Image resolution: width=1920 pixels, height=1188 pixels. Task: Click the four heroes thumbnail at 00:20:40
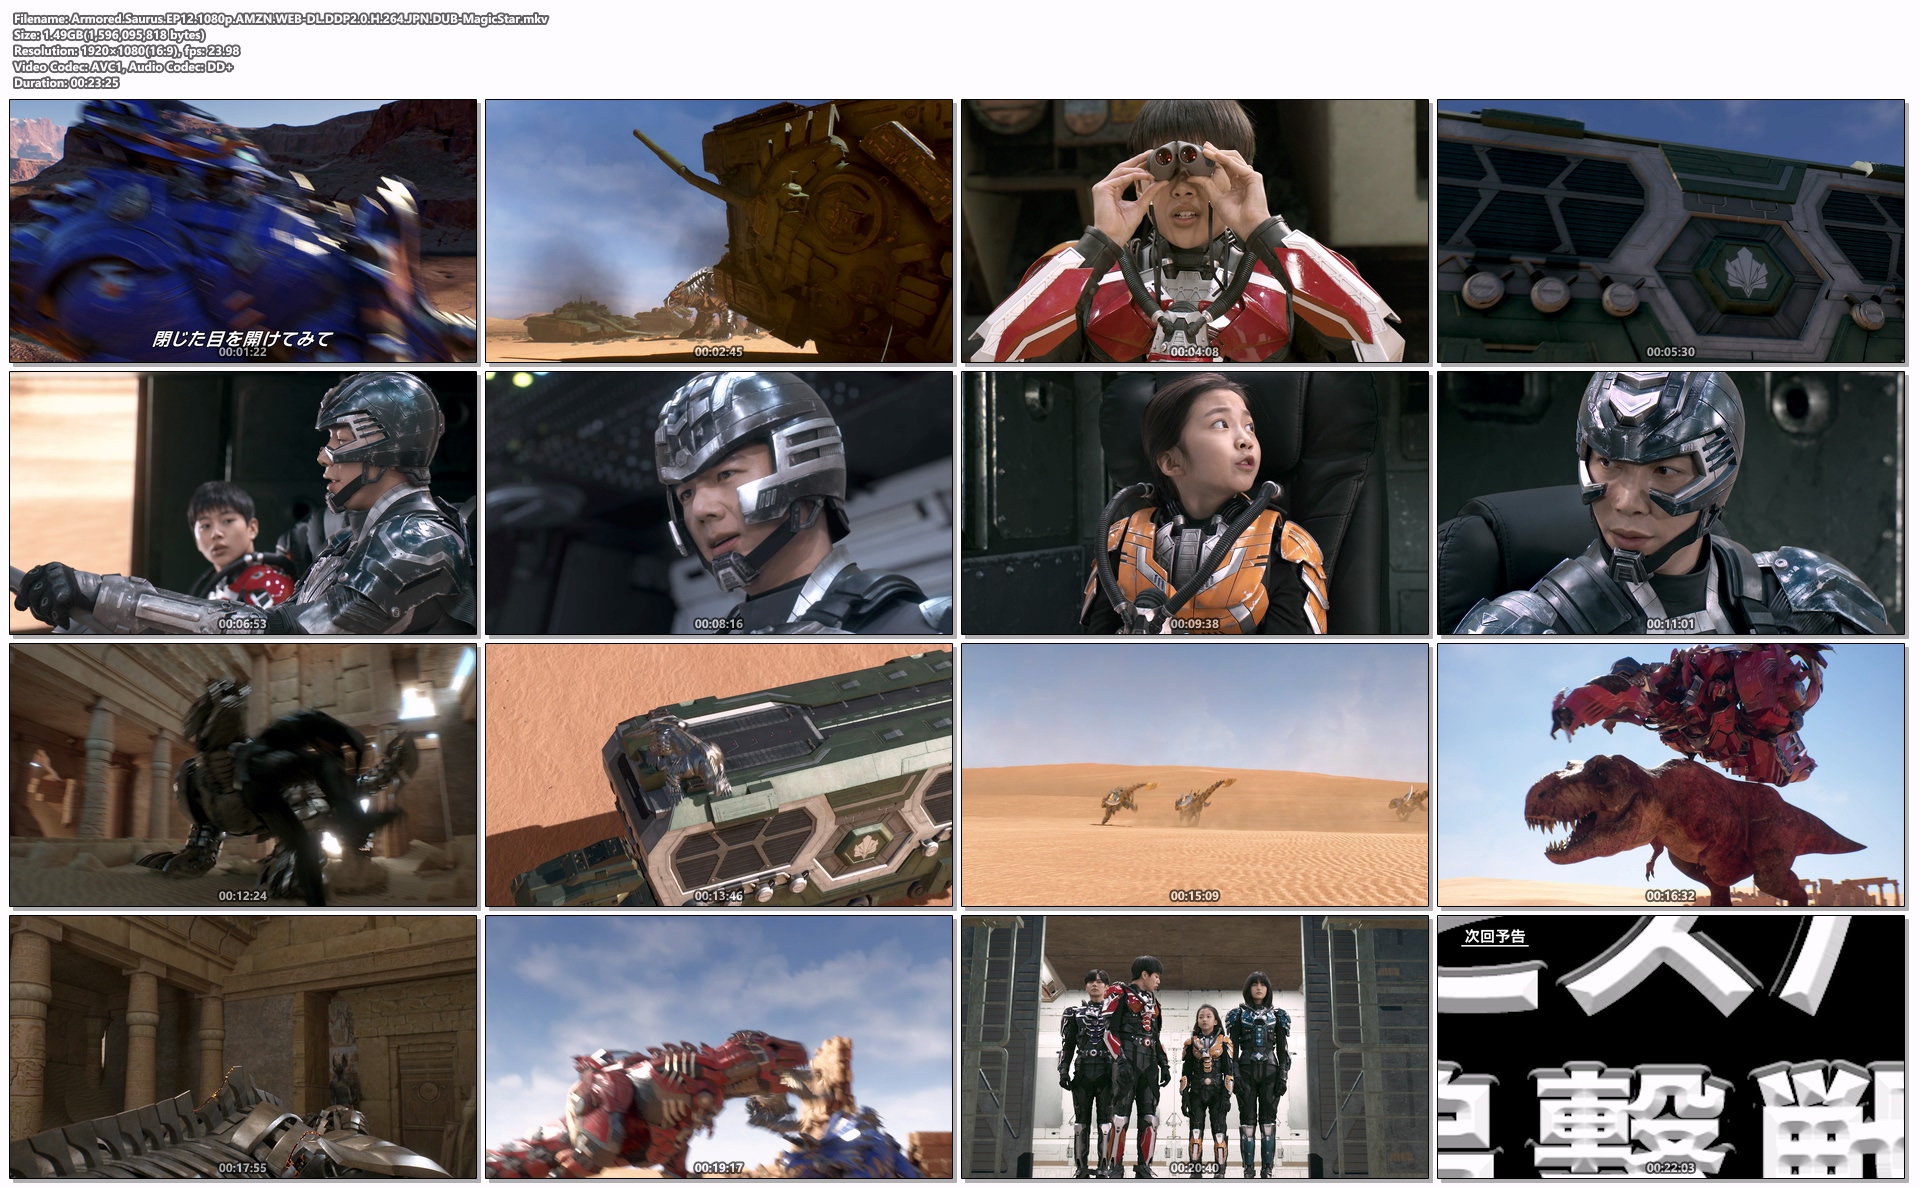pos(1195,1047)
